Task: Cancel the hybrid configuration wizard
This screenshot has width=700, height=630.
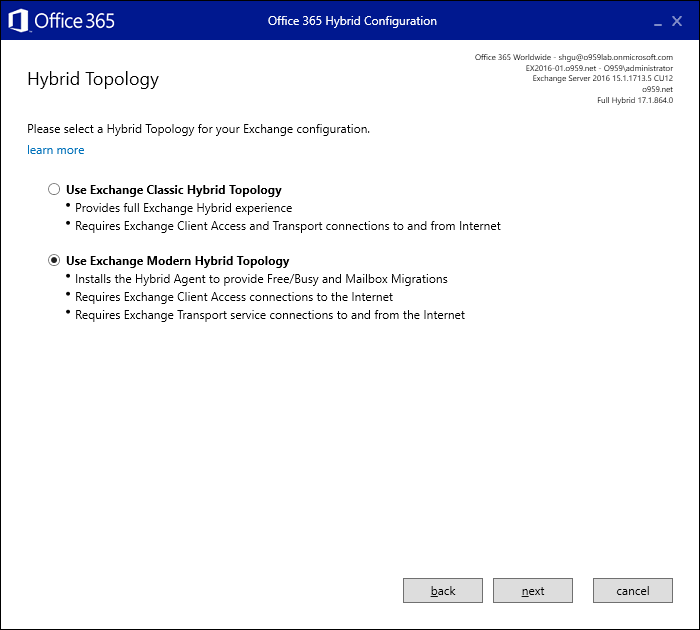Action: pos(633,591)
